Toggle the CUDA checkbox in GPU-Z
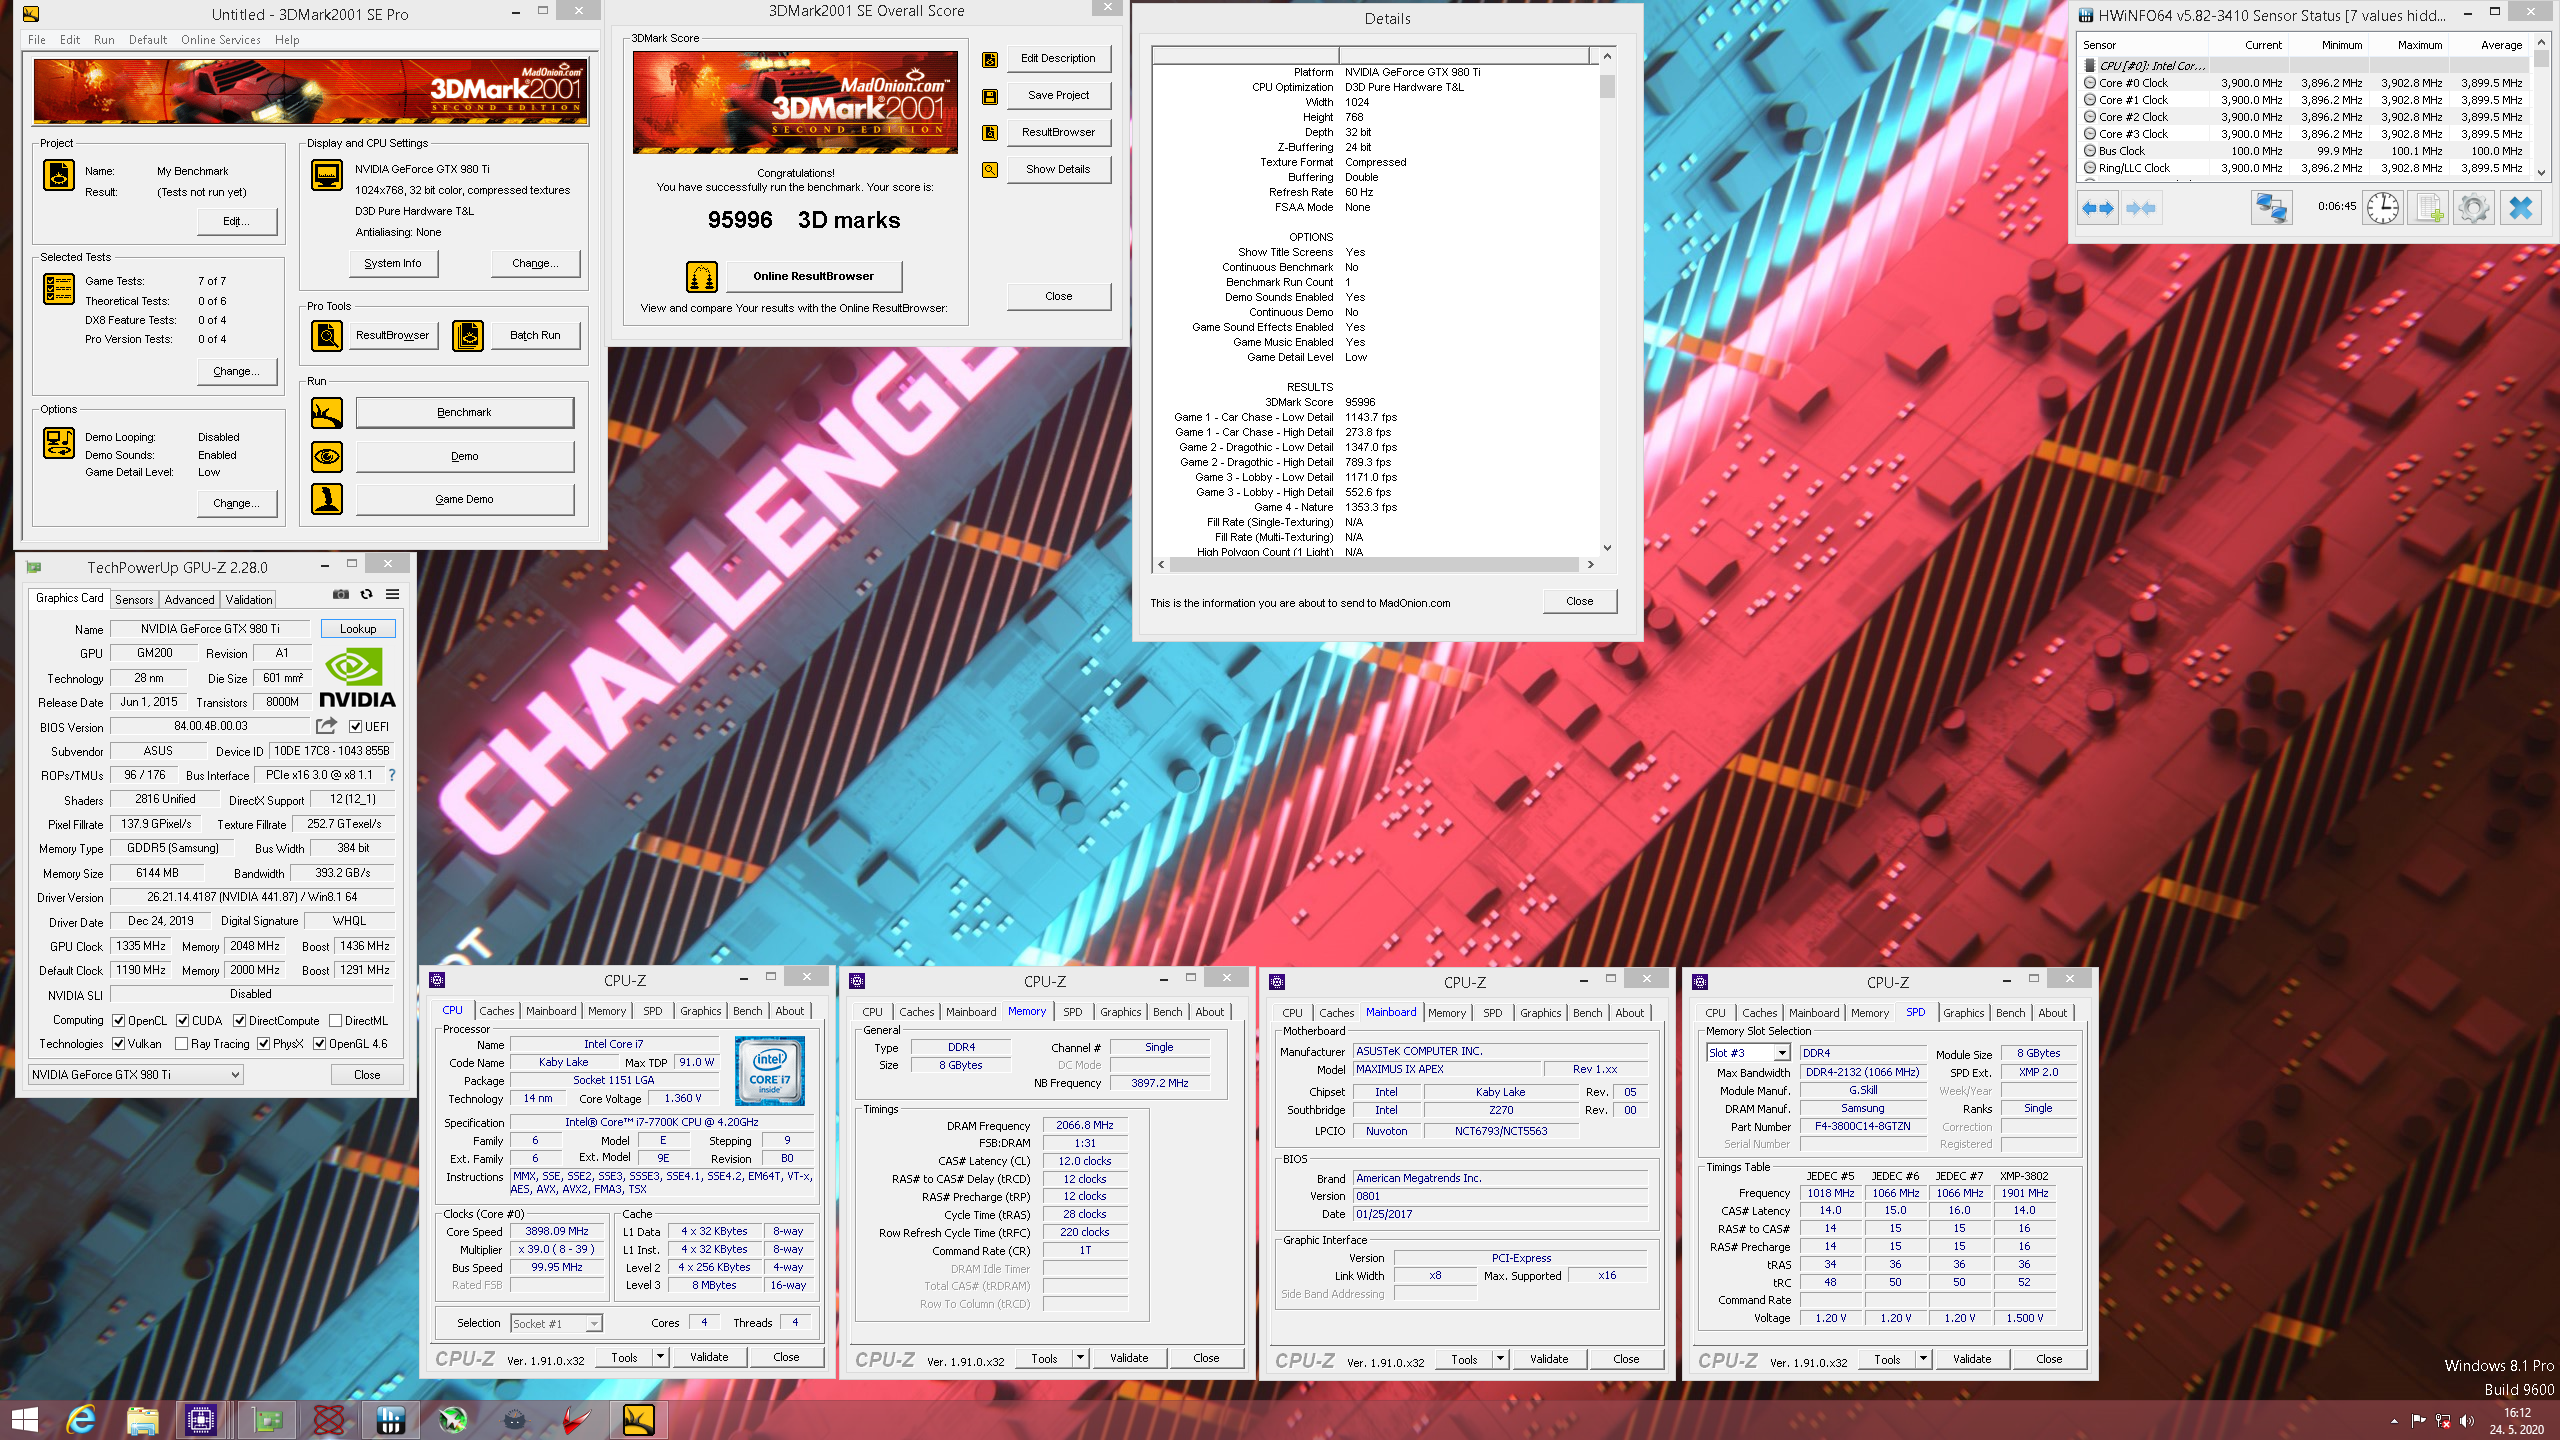This screenshot has width=2560, height=1440. [183, 1021]
